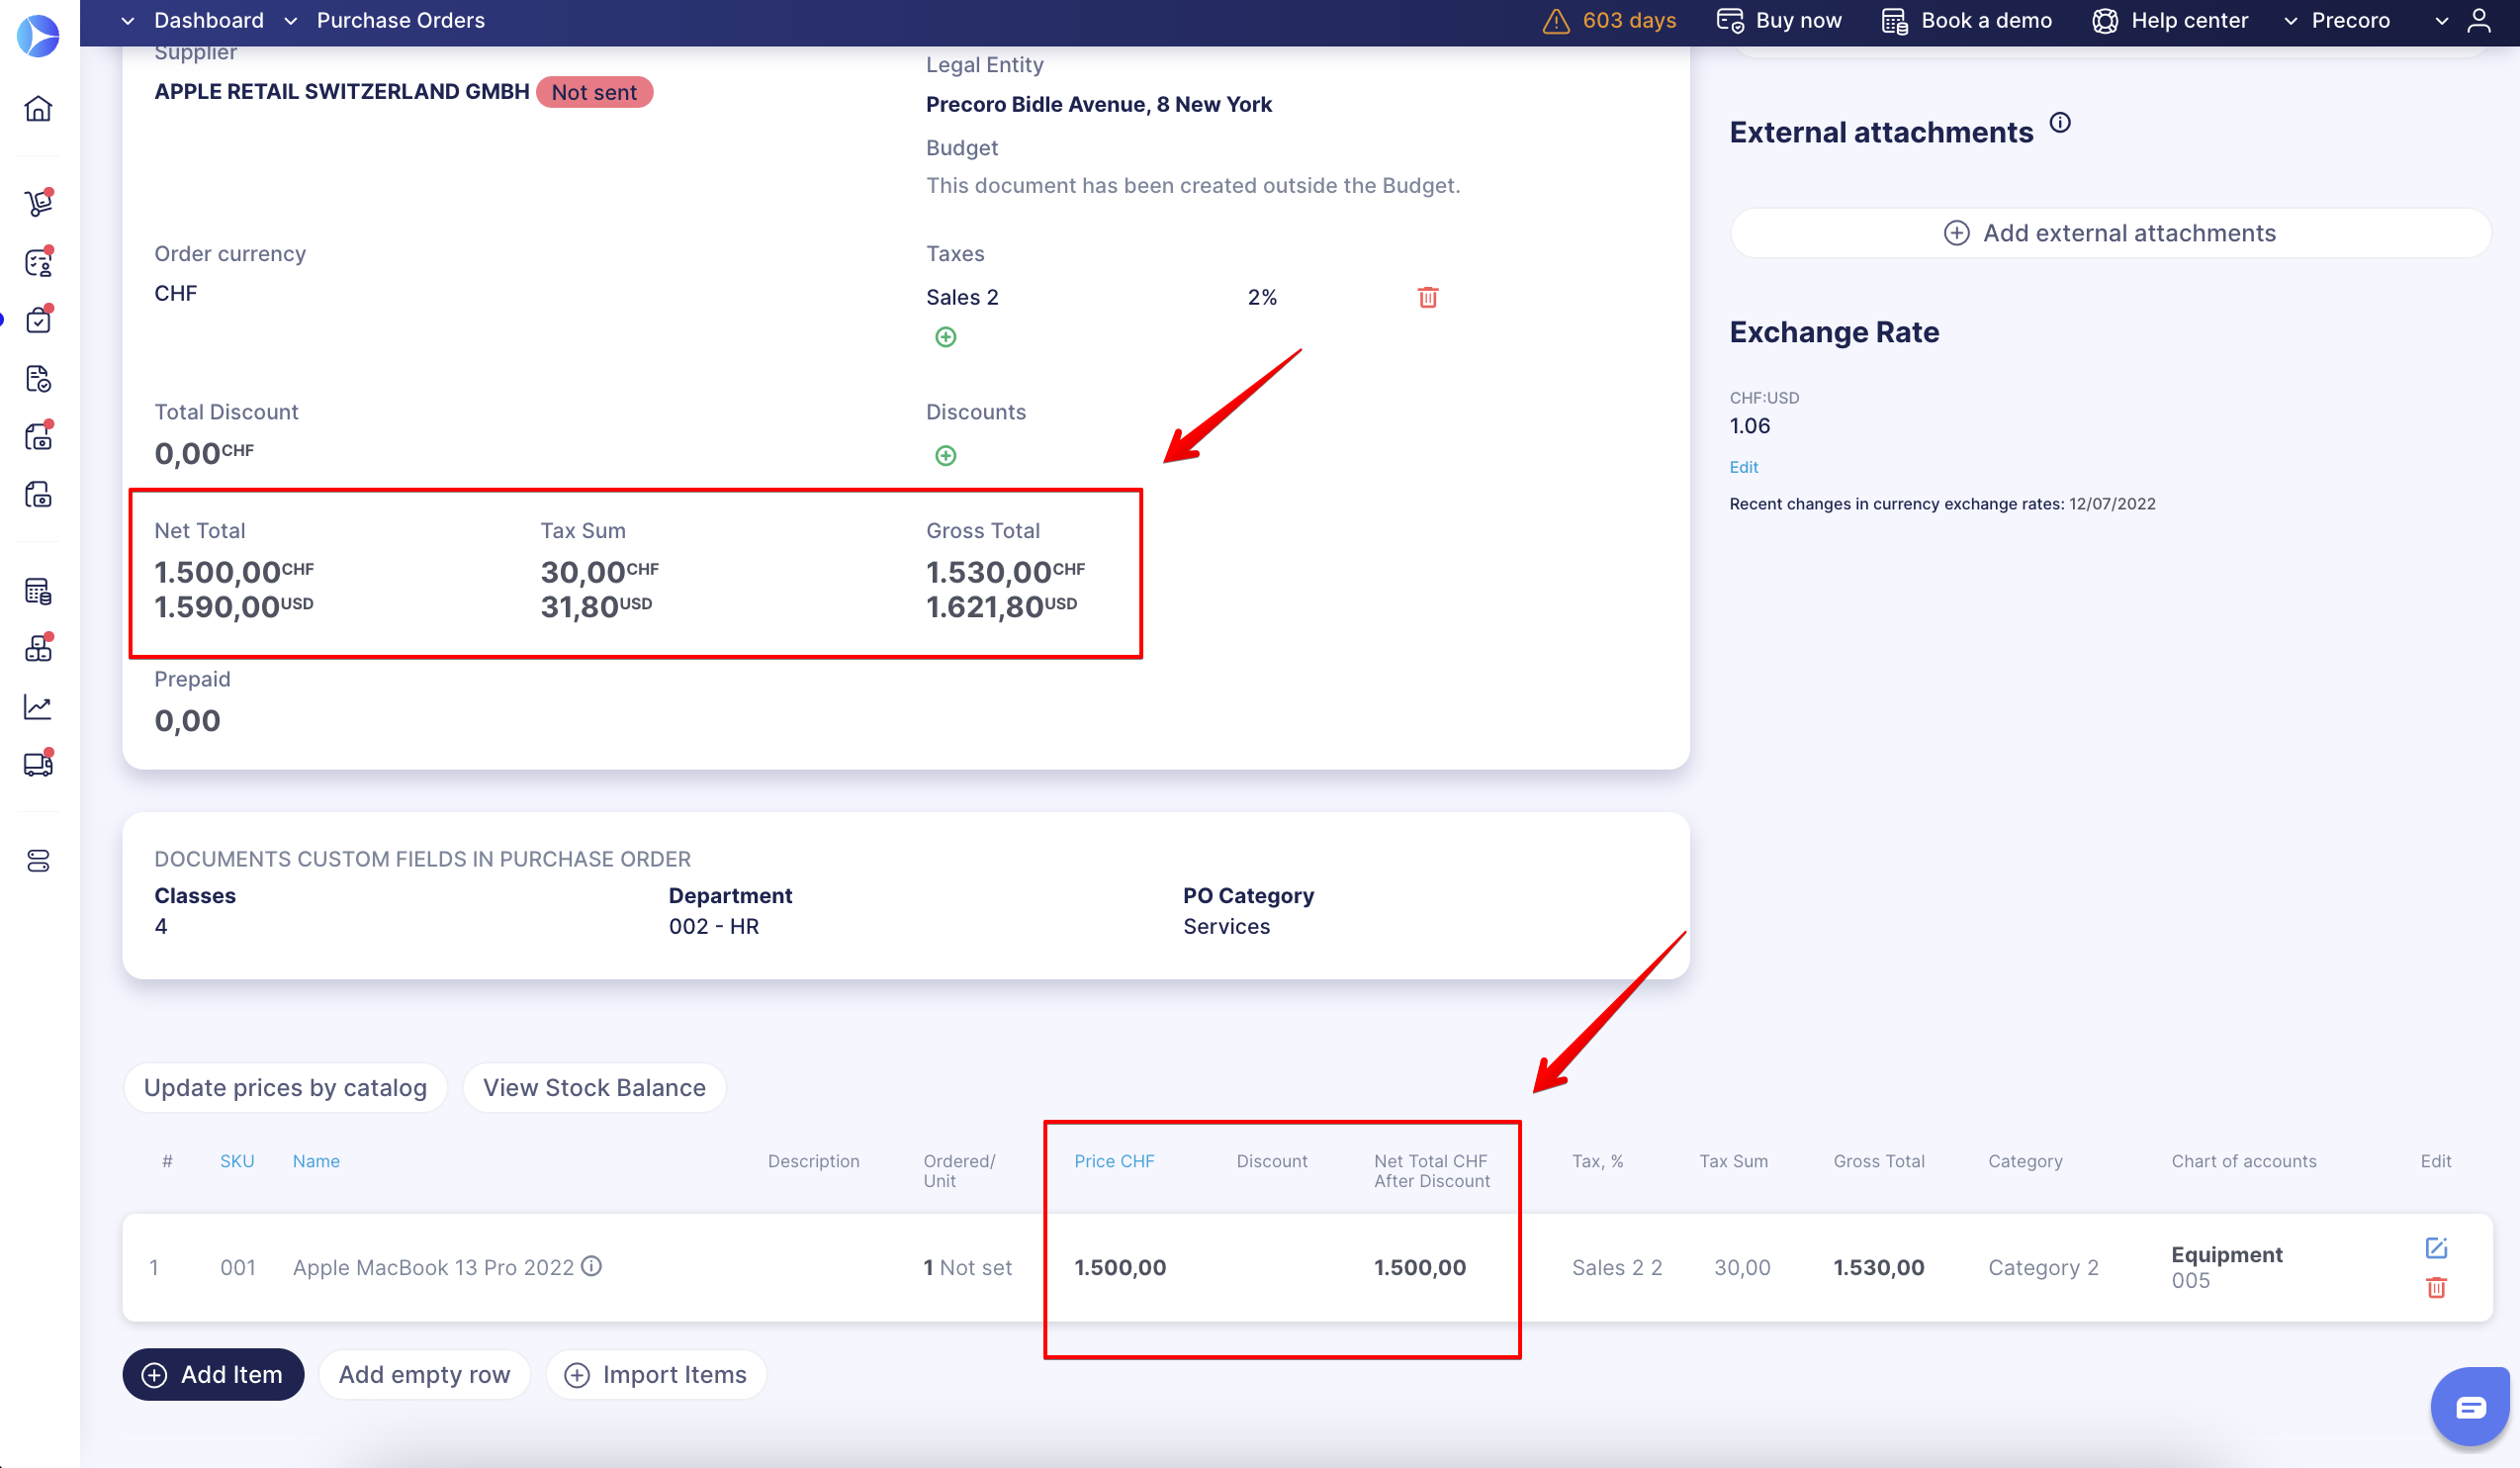Screen dimensions: 2520x1468
Task: Open the user profile icon
Action: [x=2479, y=20]
